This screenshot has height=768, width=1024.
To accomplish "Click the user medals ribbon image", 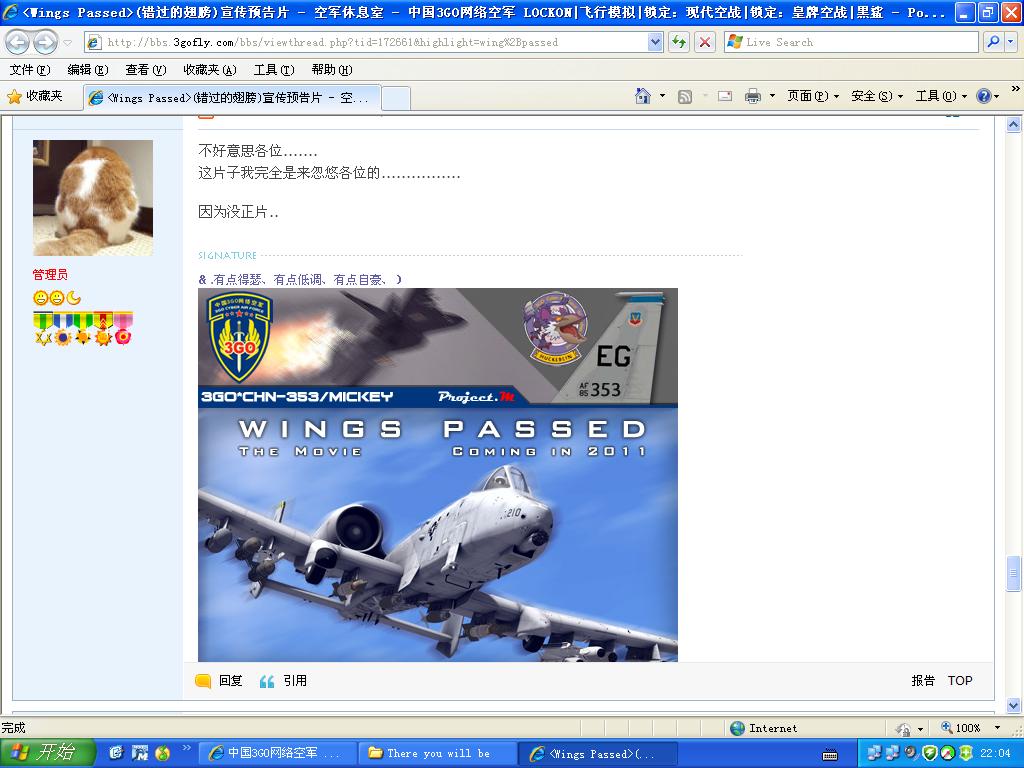I will pos(83,328).
